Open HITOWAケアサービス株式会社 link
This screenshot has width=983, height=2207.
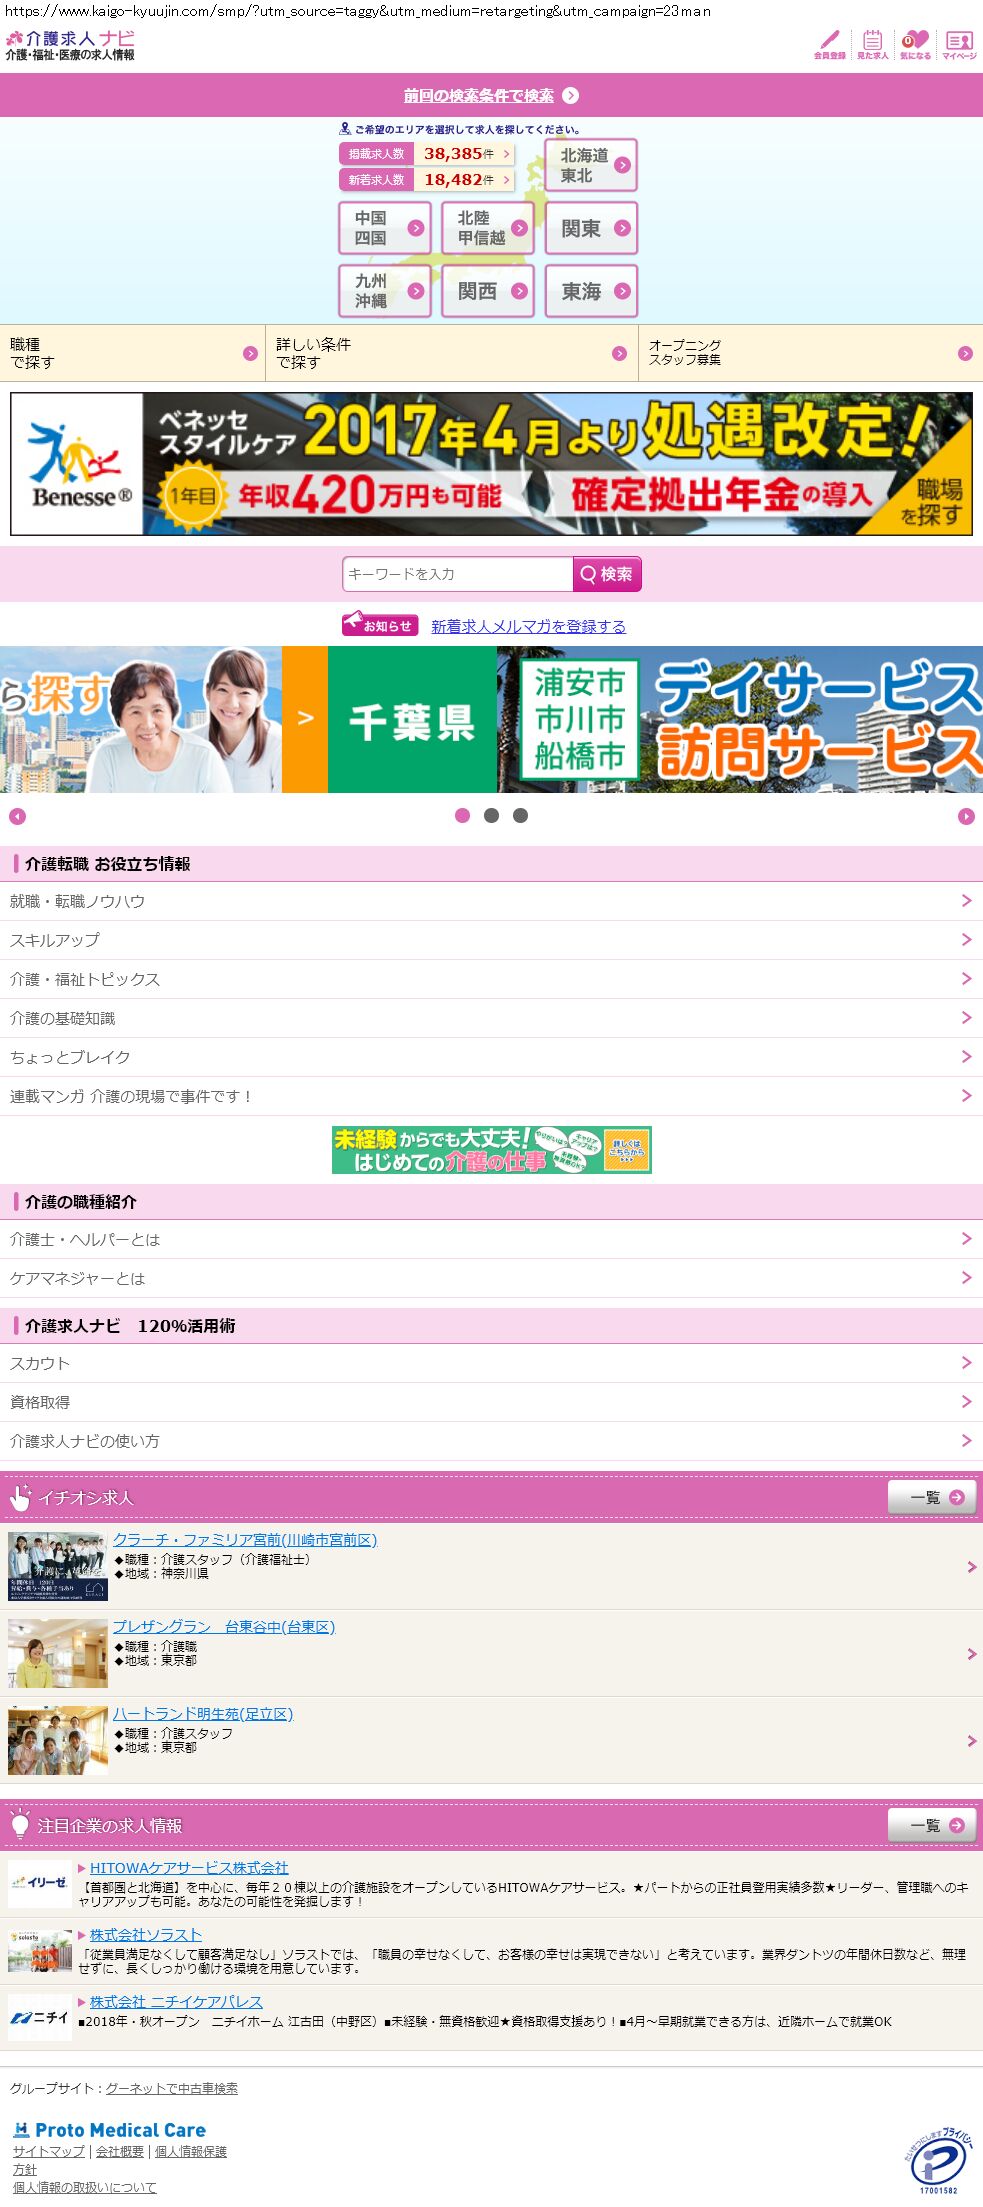(189, 1868)
